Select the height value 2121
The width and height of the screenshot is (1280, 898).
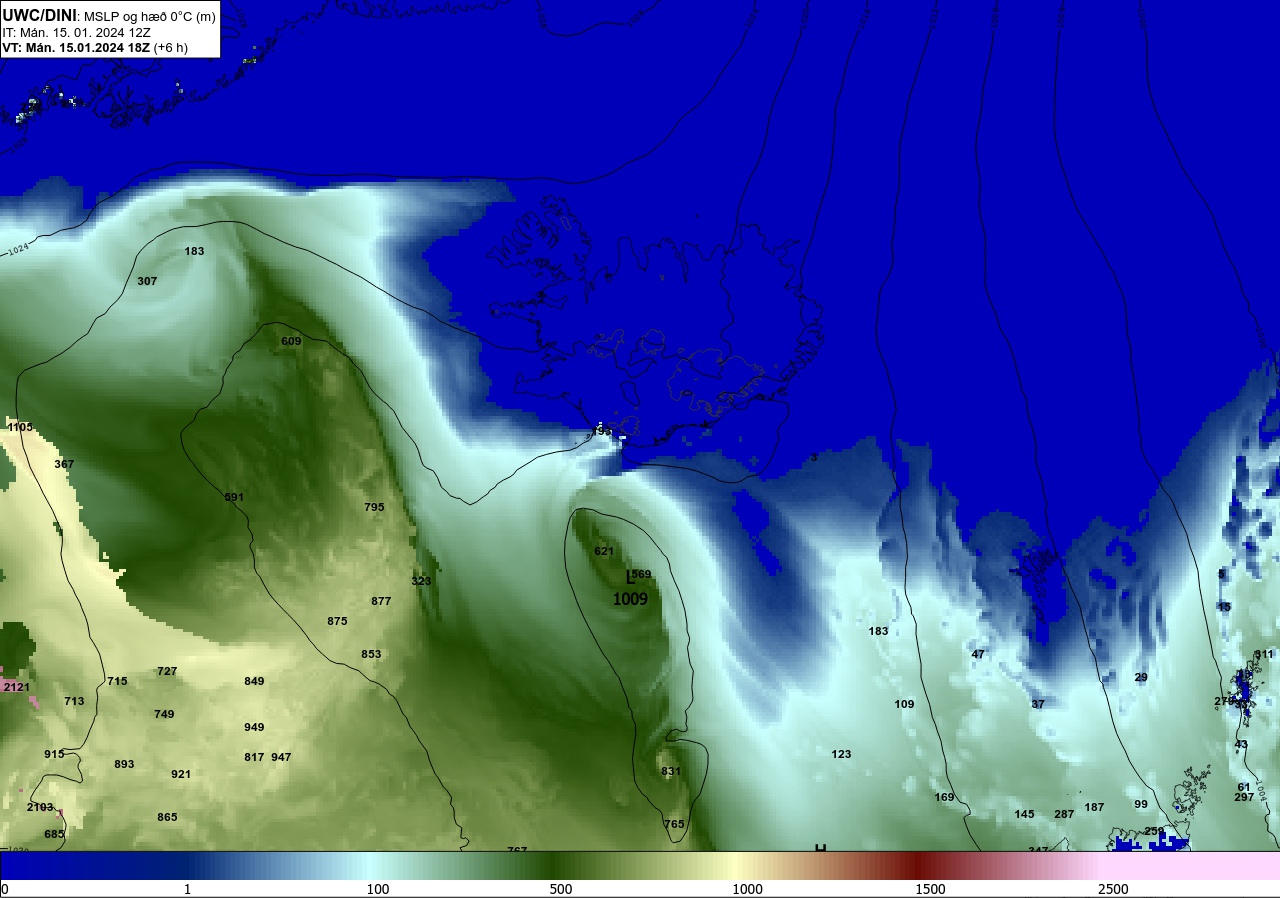click(x=17, y=687)
